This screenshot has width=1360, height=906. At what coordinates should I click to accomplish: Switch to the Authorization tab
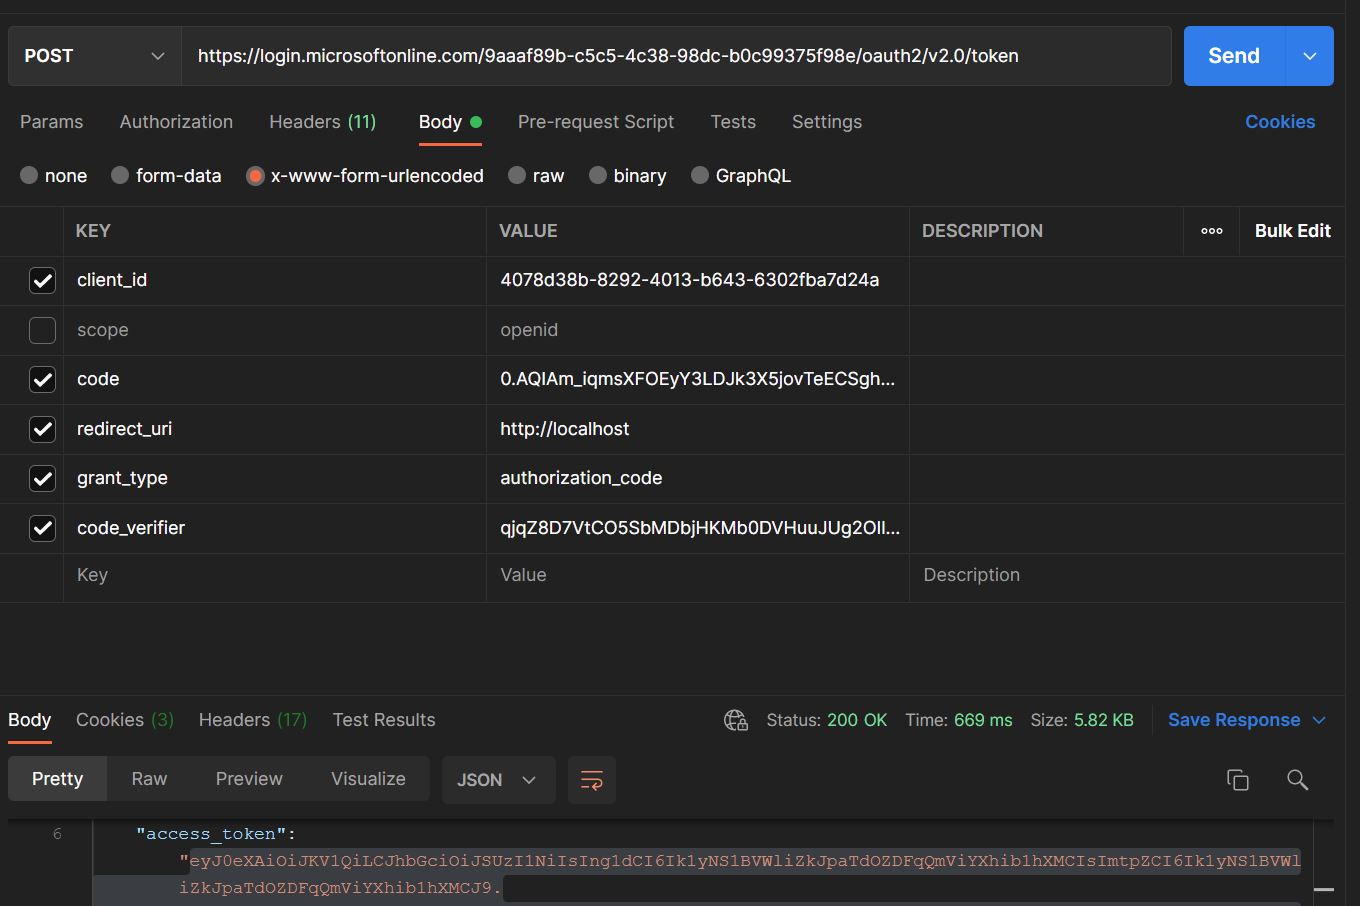[x=176, y=121]
